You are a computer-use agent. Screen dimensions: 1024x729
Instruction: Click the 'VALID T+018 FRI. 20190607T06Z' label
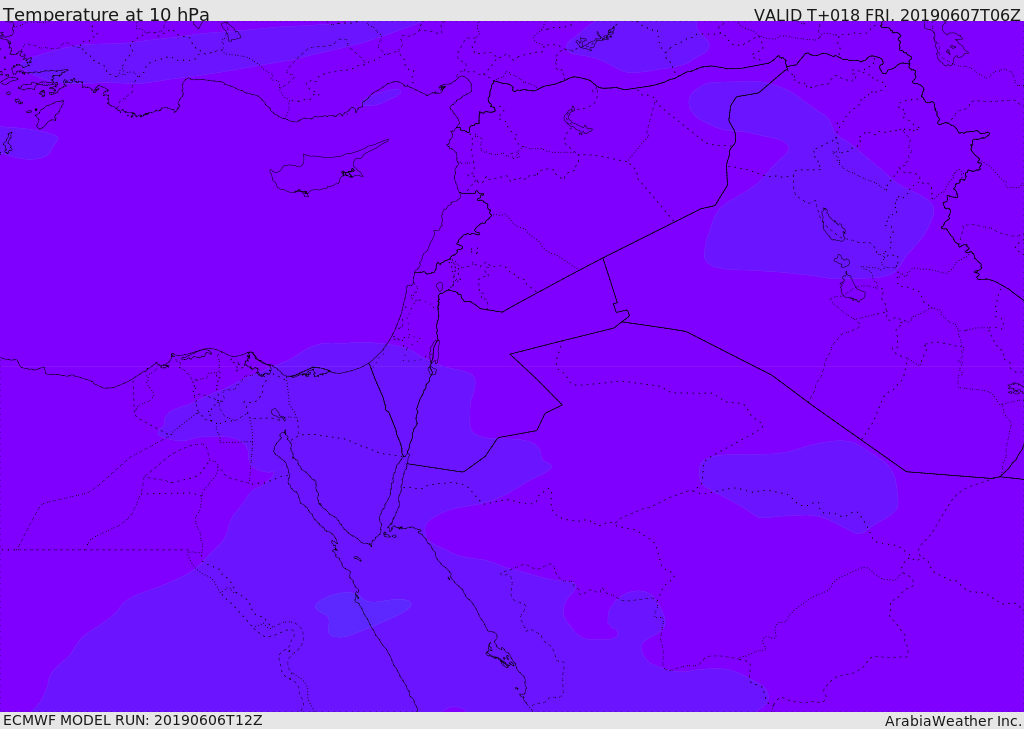click(888, 14)
